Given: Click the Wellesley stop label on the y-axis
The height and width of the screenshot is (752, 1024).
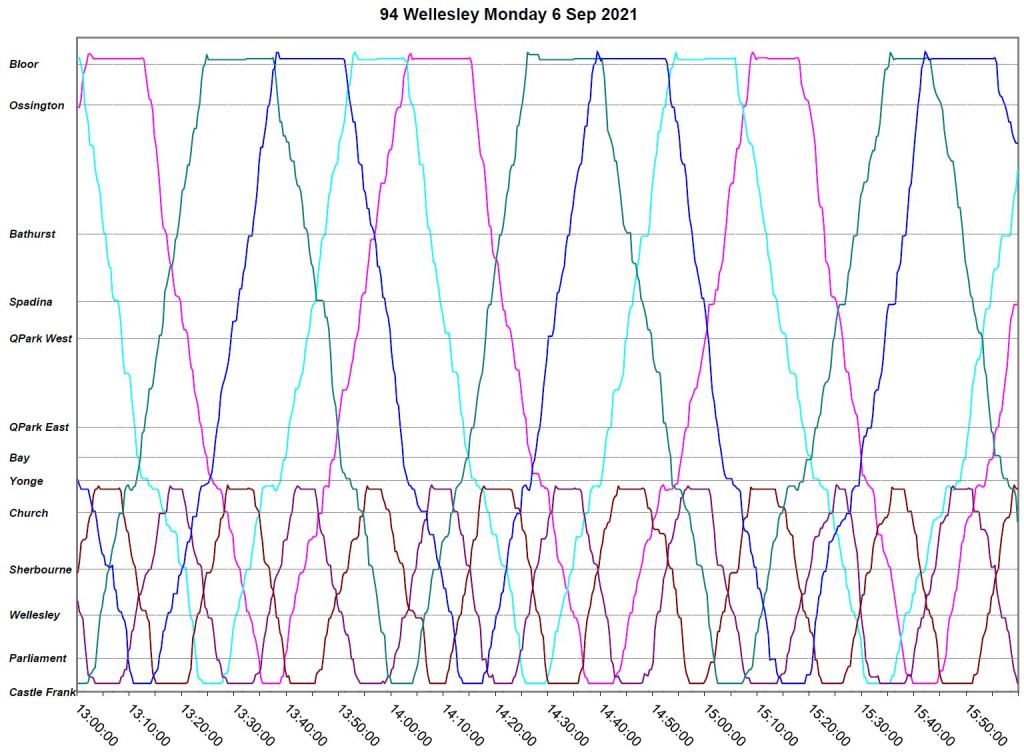Looking at the screenshot, I should coord(35,615).
